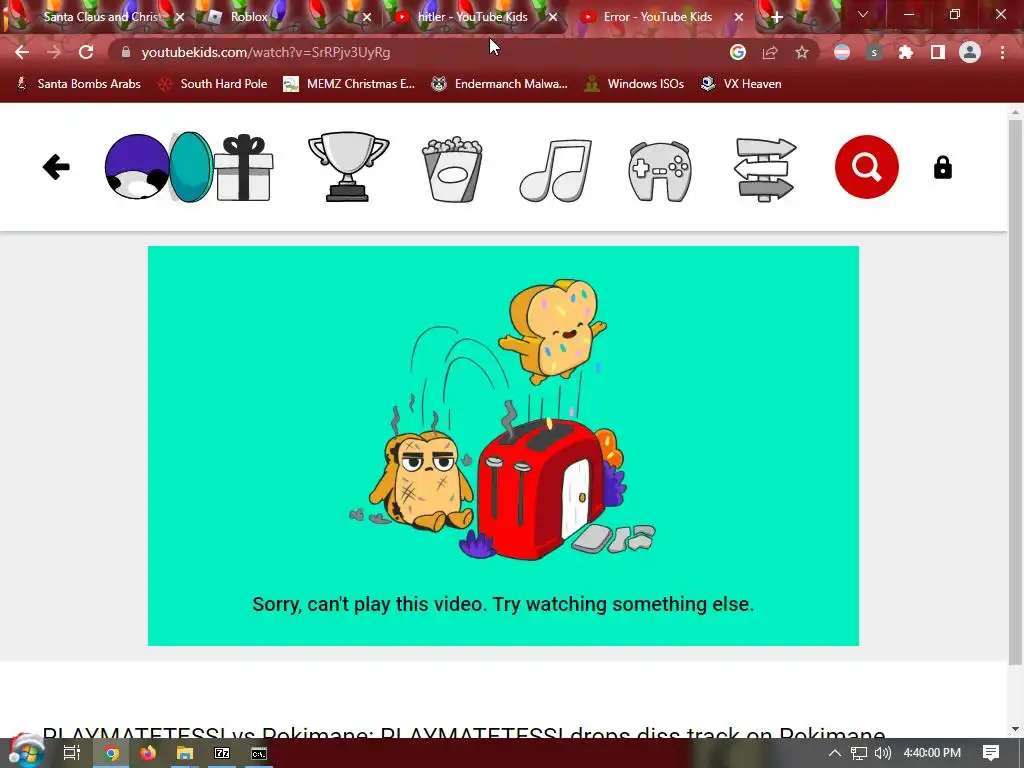Viewport: 1024px width, 768px height.
Task: Open File Explorer from the taskbar
Action: 185,753
